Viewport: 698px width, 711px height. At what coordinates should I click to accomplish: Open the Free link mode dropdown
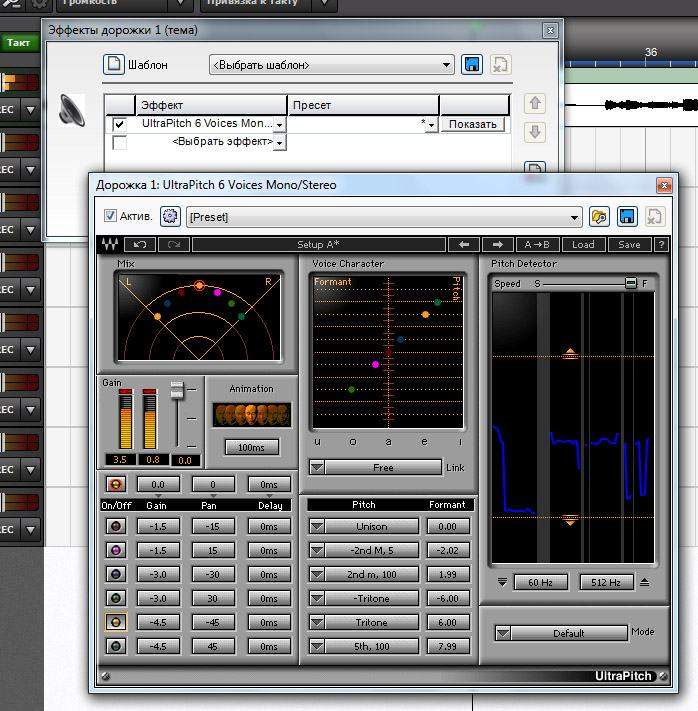[317, 467]
